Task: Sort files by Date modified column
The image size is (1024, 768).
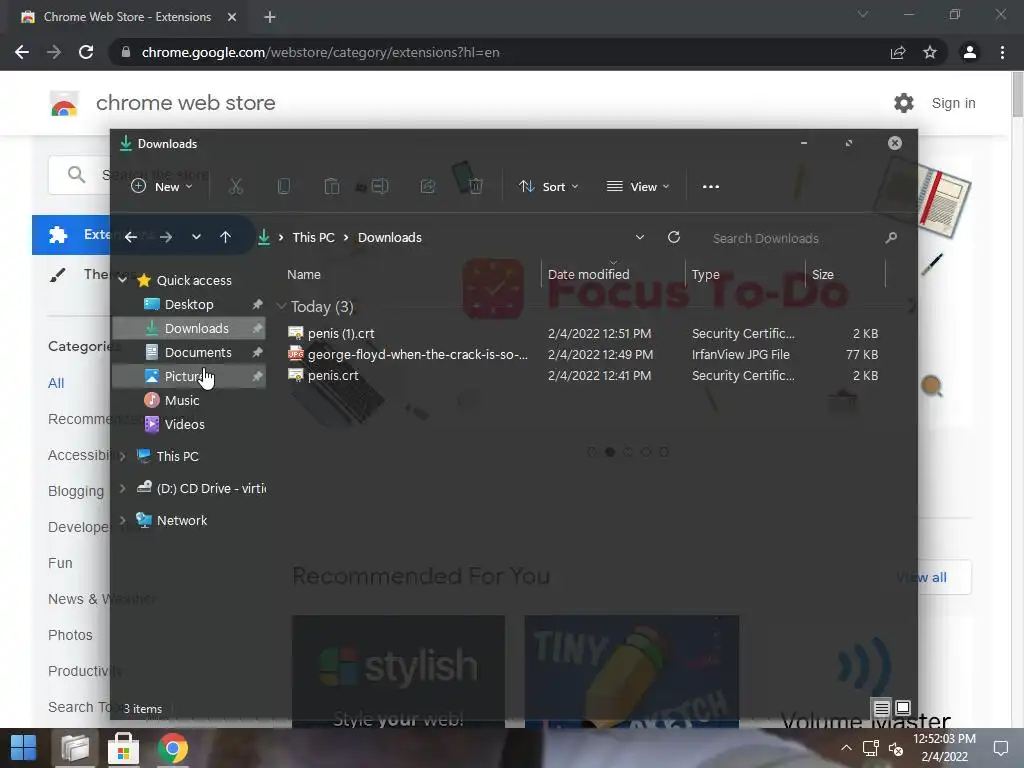Action: pyautogui.click(x=613, y=274)
